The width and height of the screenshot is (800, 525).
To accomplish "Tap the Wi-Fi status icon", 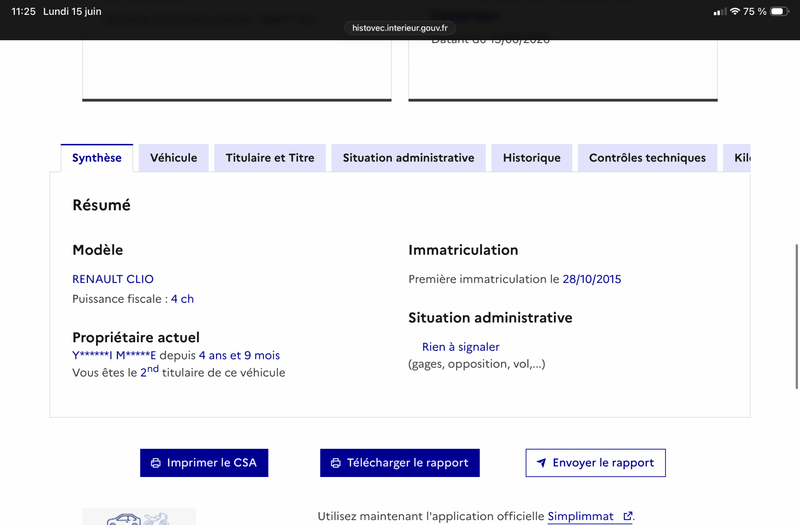I will tap(735, 11).
